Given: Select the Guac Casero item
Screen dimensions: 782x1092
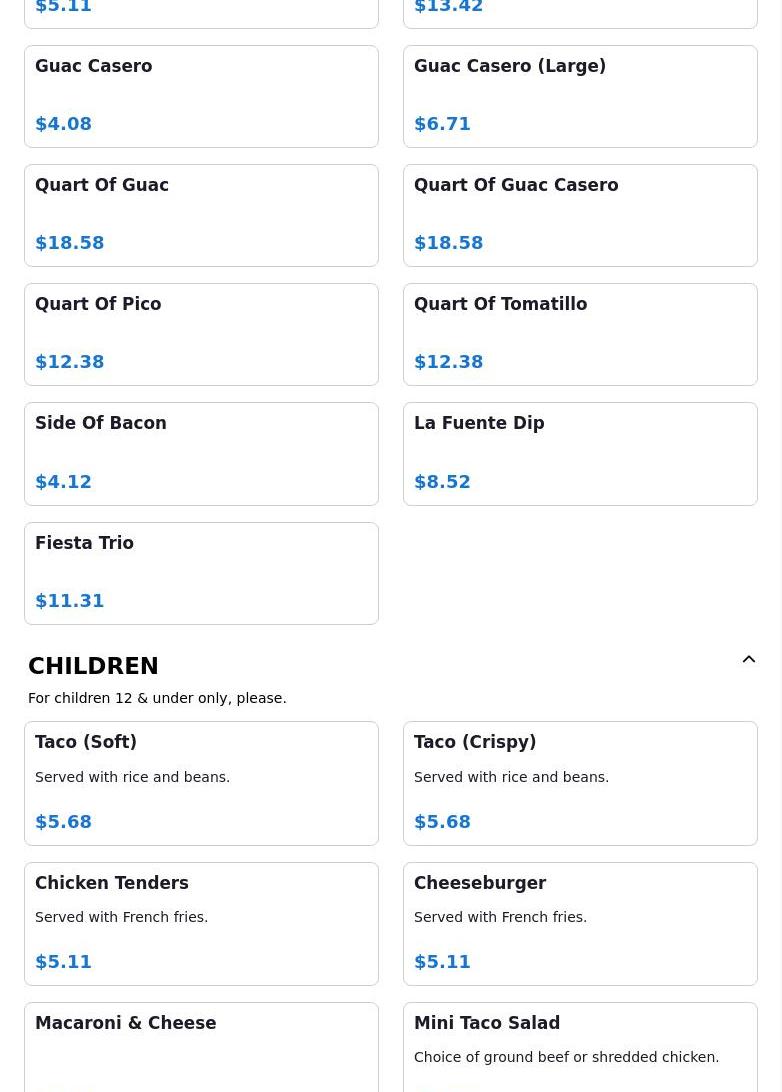Looking at the screenshot, I should pyautogui.click(x=201, y=96).
